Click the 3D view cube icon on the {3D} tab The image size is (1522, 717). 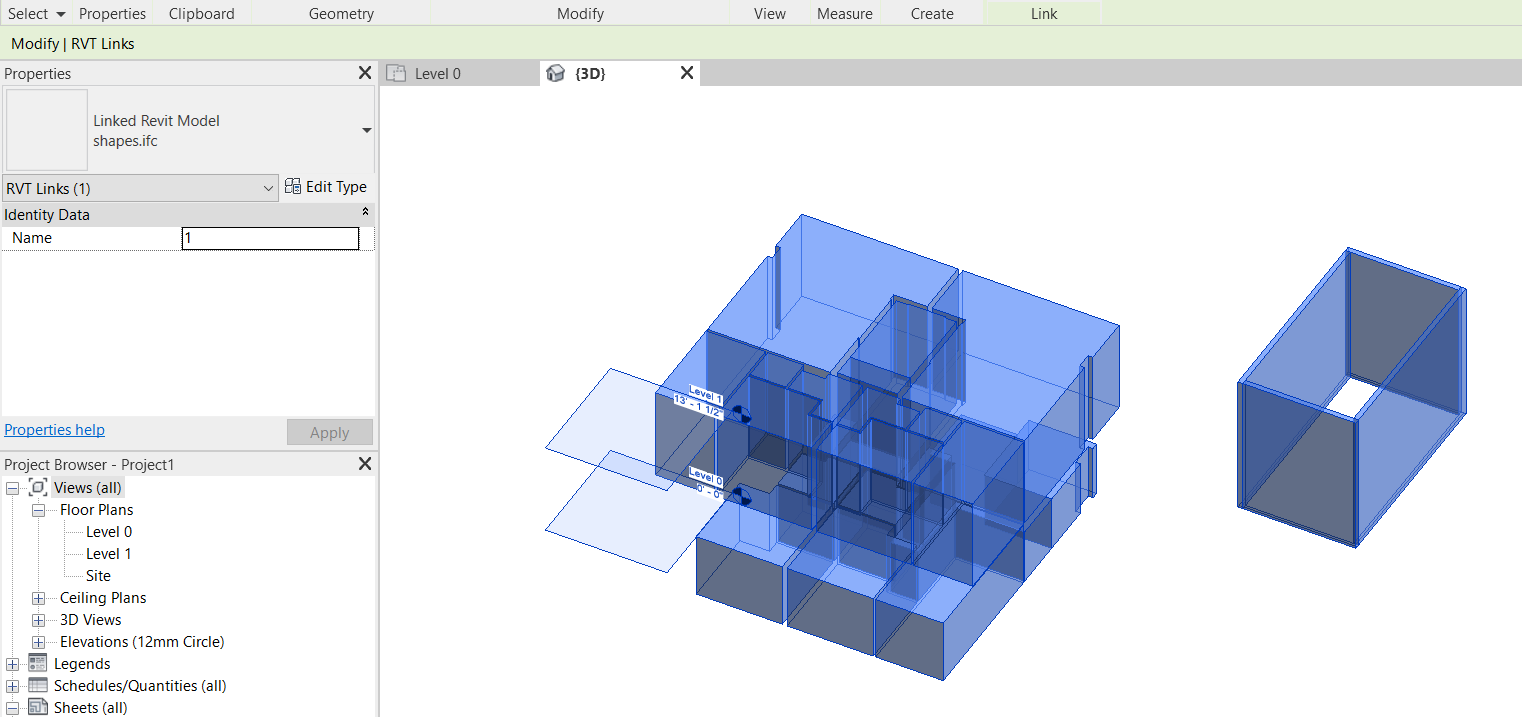tap(556, 72)
